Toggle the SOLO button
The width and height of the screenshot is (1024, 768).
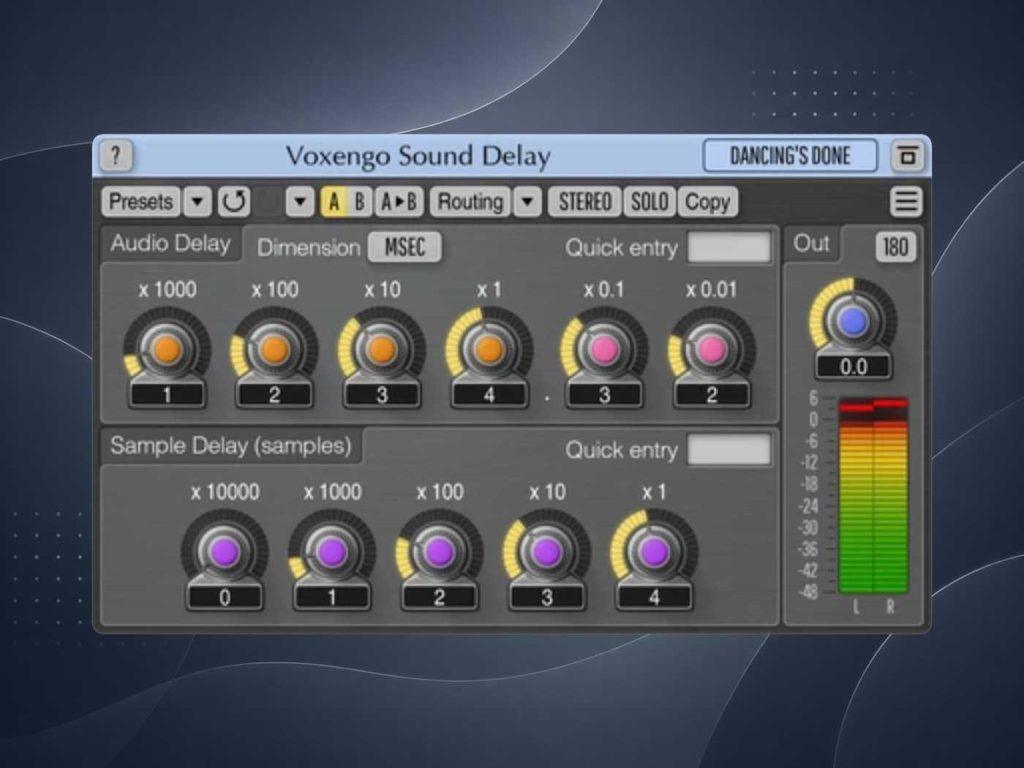tap(649, 202)
